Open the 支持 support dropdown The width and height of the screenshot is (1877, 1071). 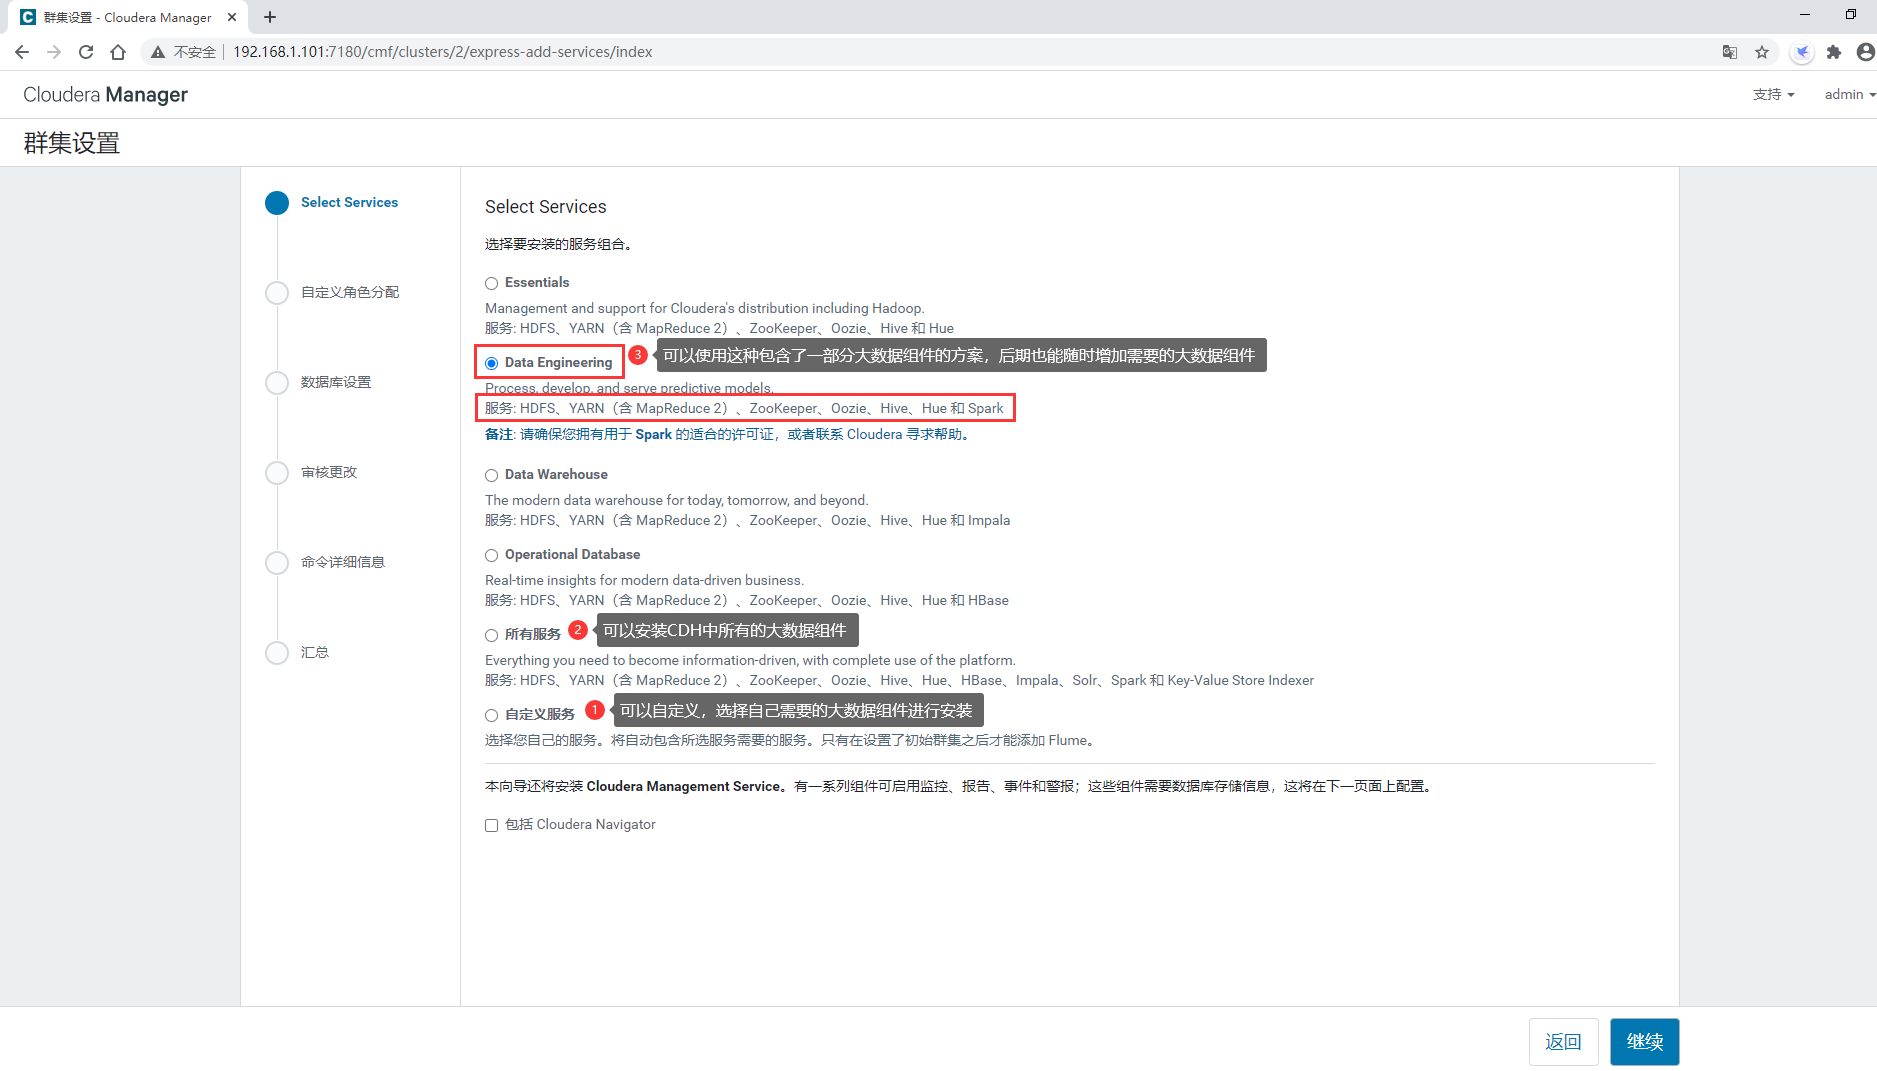click(x=1773, y=94)
